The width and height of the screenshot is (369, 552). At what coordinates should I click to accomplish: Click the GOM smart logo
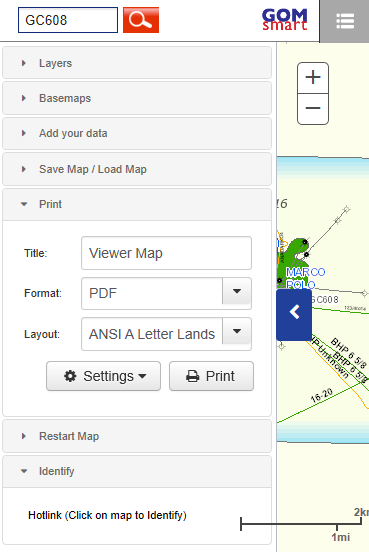(x=284, y=19)
